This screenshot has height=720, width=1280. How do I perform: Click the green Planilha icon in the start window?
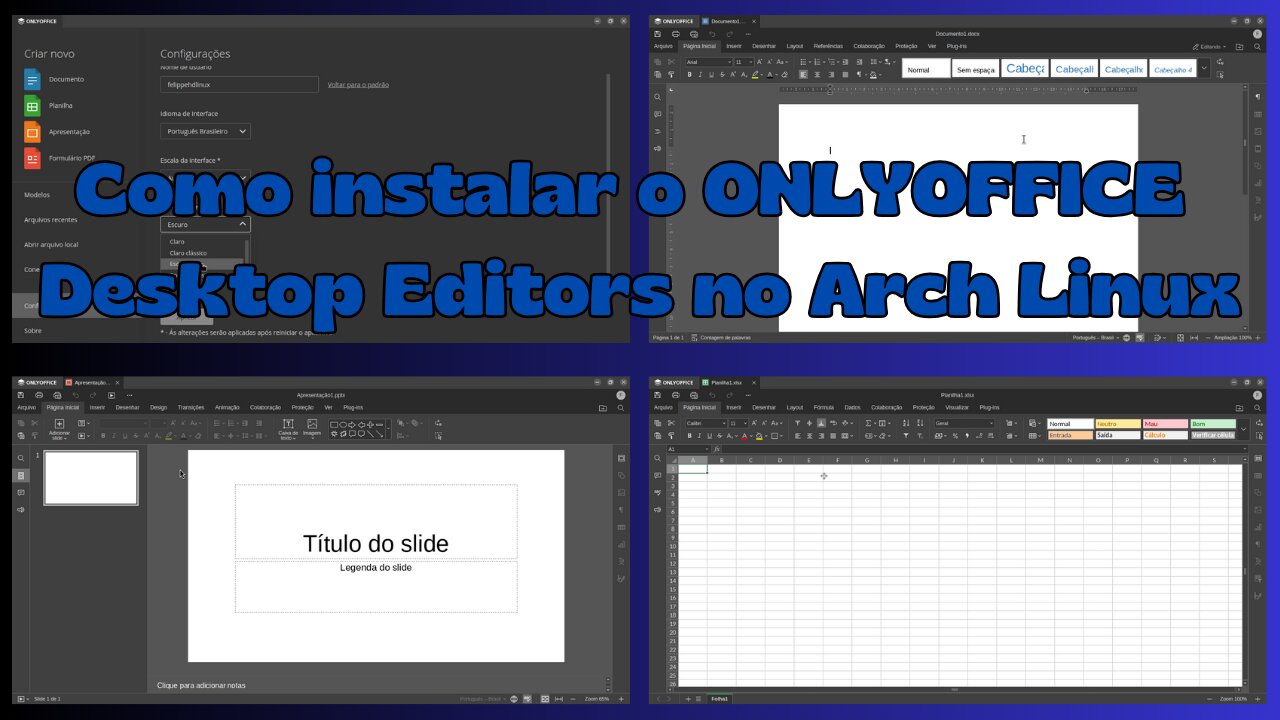pyautogui.click(x=32, y=105)
